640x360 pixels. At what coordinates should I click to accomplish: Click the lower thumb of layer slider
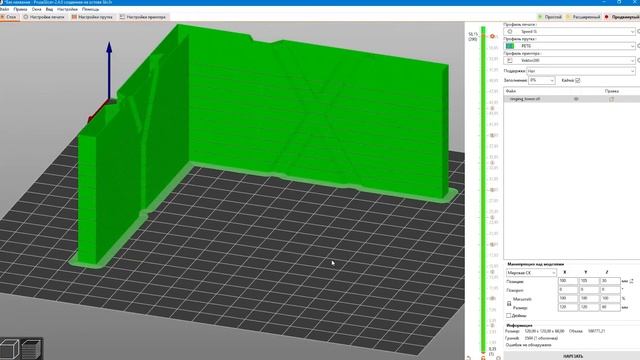coord(483,353)
